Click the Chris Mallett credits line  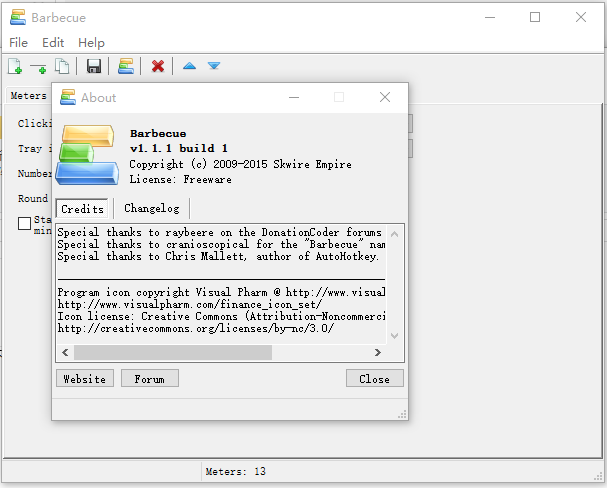click(x=218, y=256)
